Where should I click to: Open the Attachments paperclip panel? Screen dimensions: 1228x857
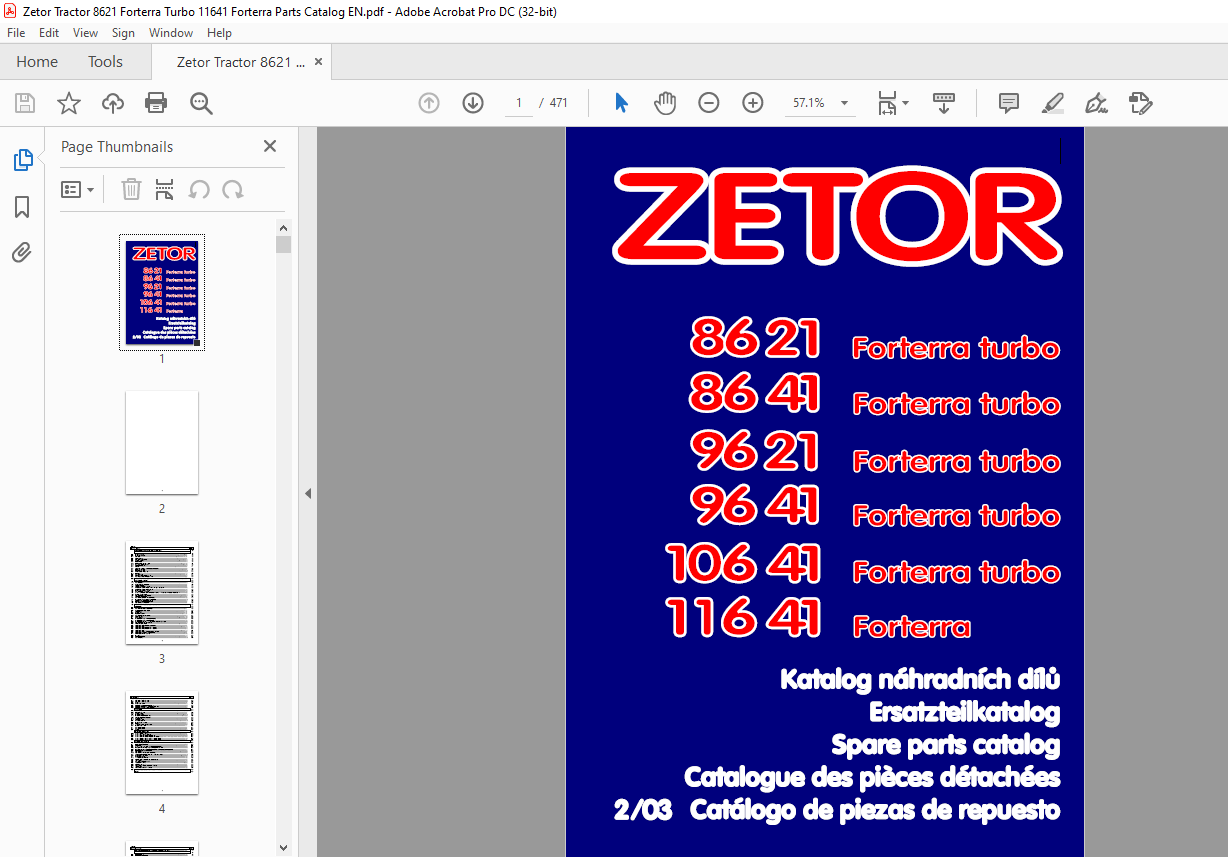[x=22, y=252]
